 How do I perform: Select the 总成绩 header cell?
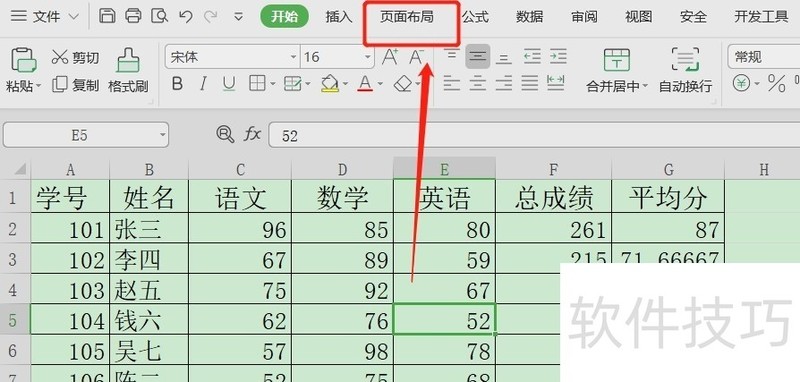coord(554,197)
